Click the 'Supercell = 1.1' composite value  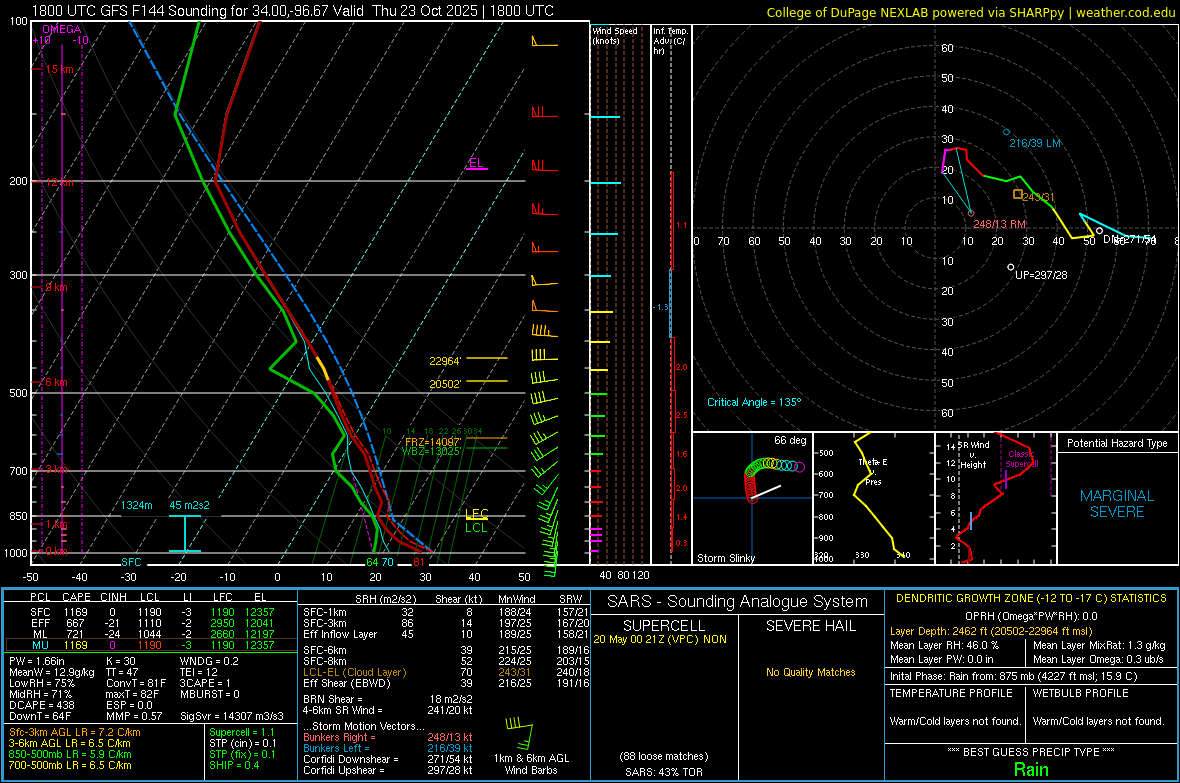point(242,732)
